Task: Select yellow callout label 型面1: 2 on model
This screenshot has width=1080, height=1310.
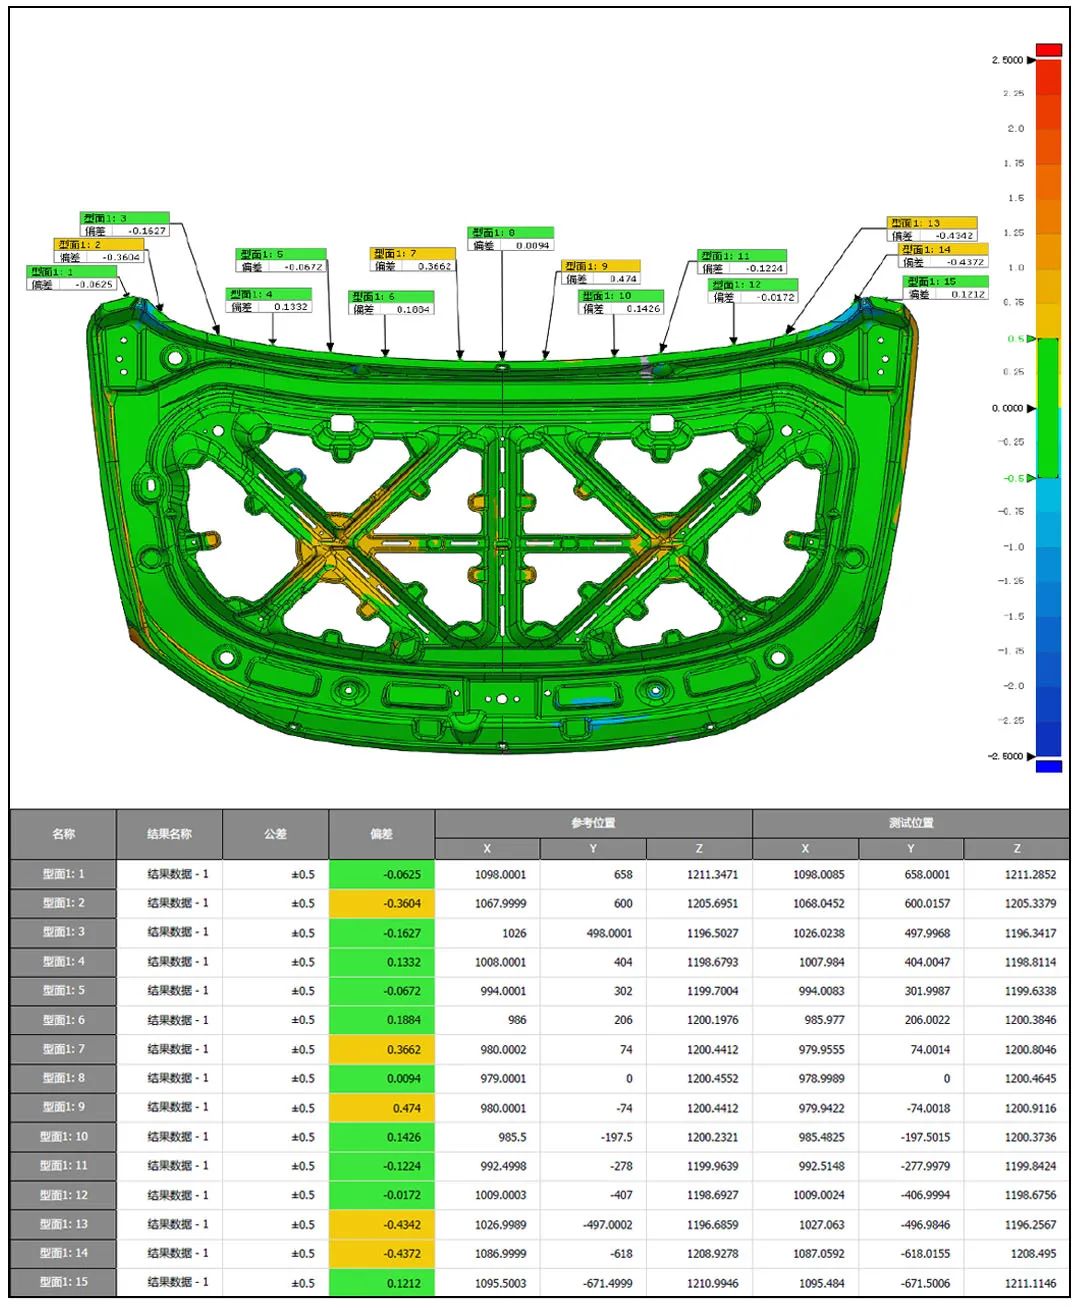Action: coord(100,244)
